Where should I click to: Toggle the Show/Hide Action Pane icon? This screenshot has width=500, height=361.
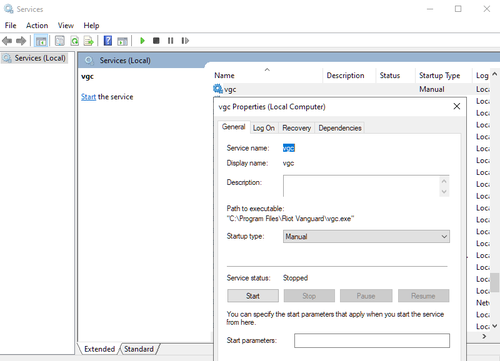(x=122, y=41)
